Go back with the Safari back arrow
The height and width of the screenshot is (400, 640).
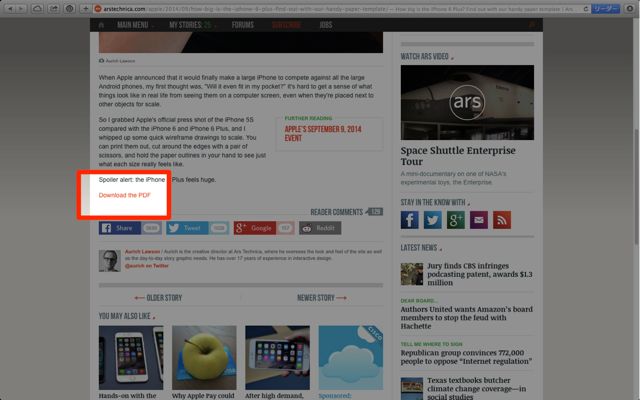click(11, 9)
